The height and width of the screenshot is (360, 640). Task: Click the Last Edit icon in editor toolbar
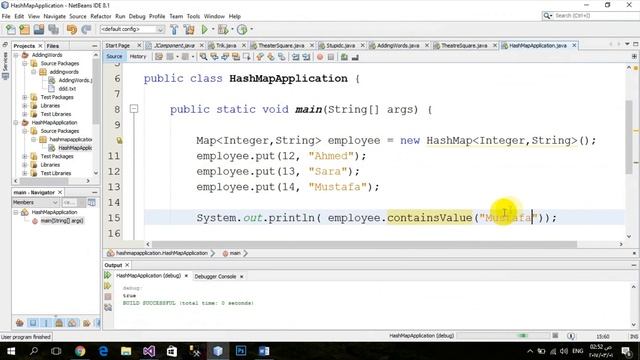tap(159, 57)
